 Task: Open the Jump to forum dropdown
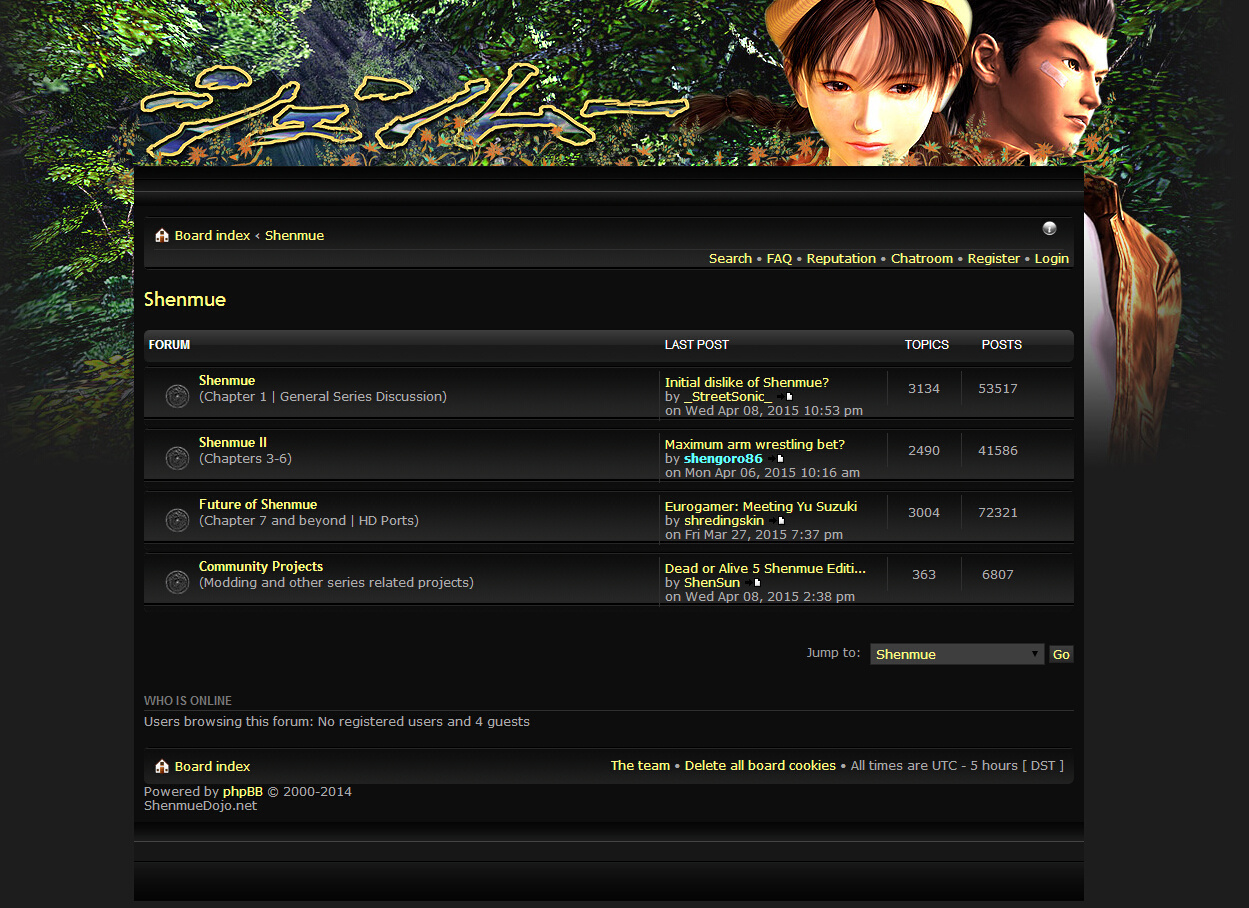[957, 654]
